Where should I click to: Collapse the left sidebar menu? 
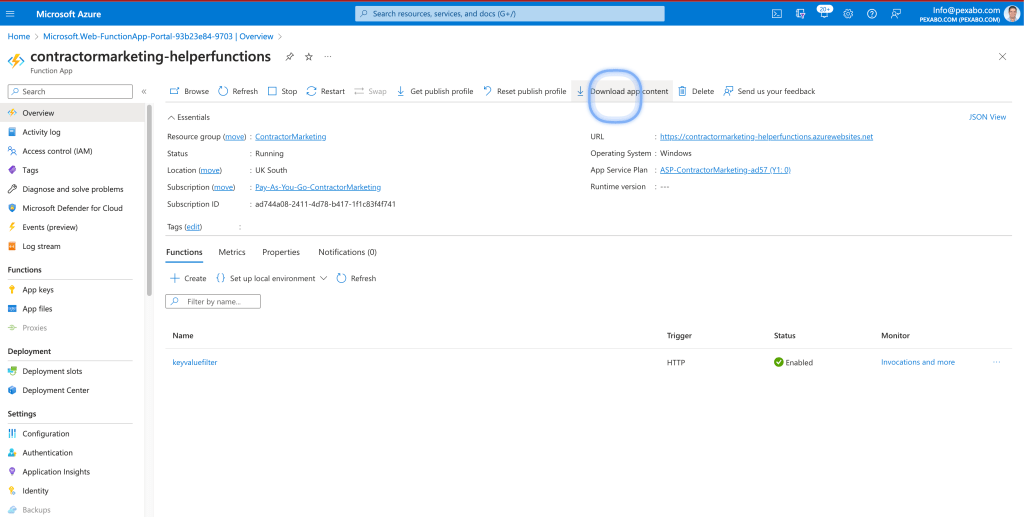(144, 91)
